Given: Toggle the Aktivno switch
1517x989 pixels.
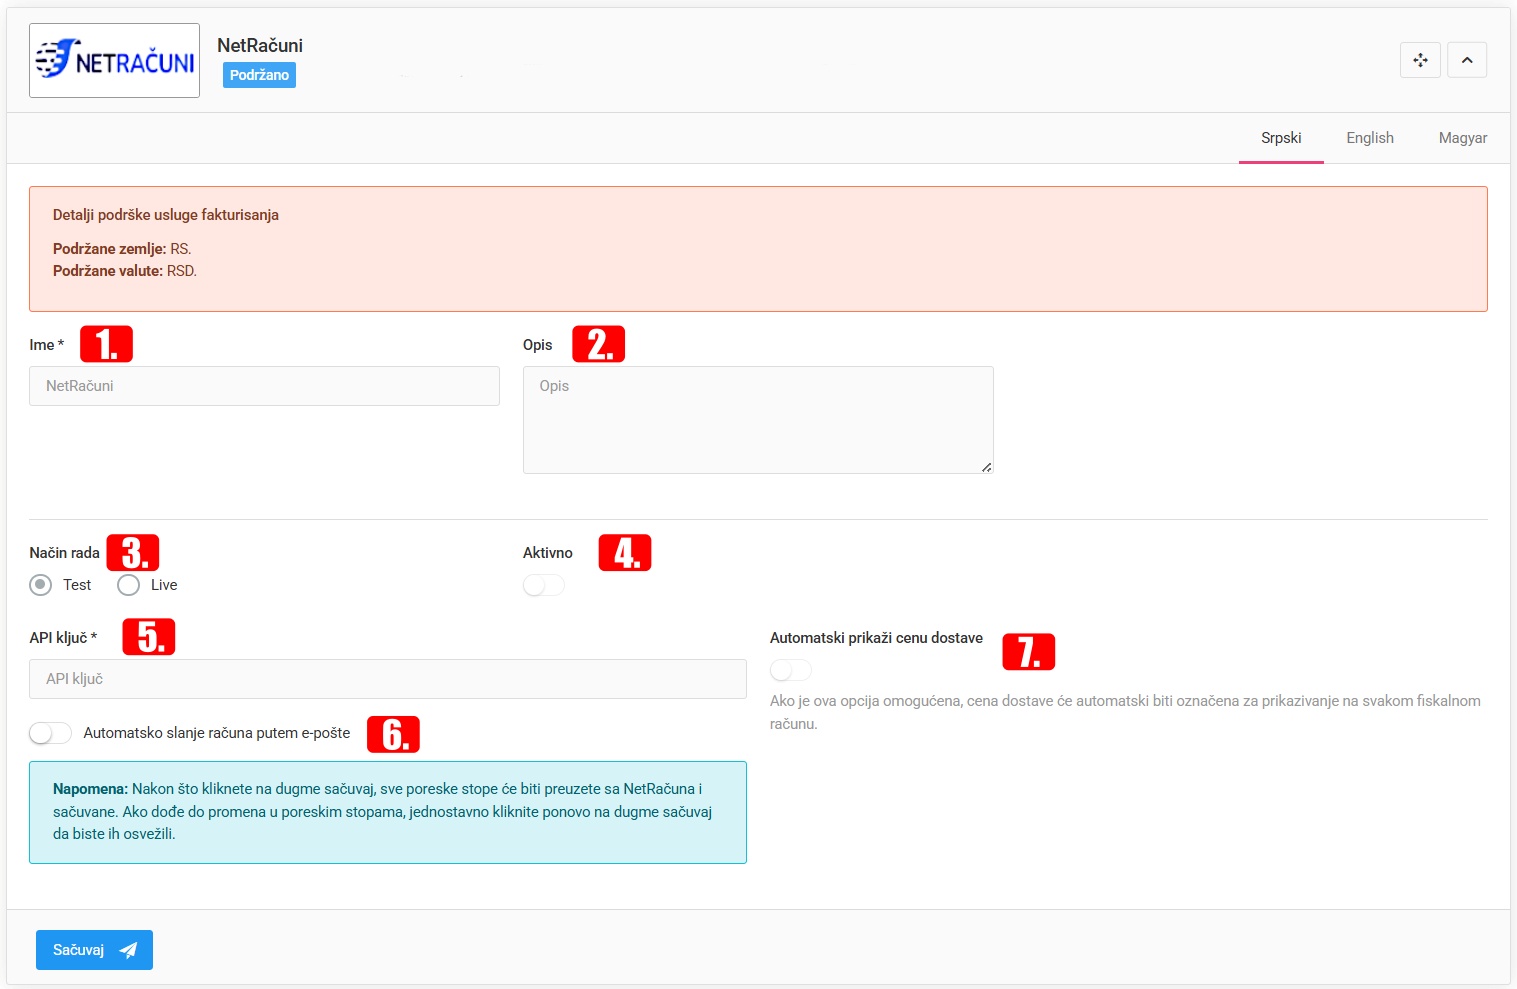Looking at the screenshot, I should 543,585.
